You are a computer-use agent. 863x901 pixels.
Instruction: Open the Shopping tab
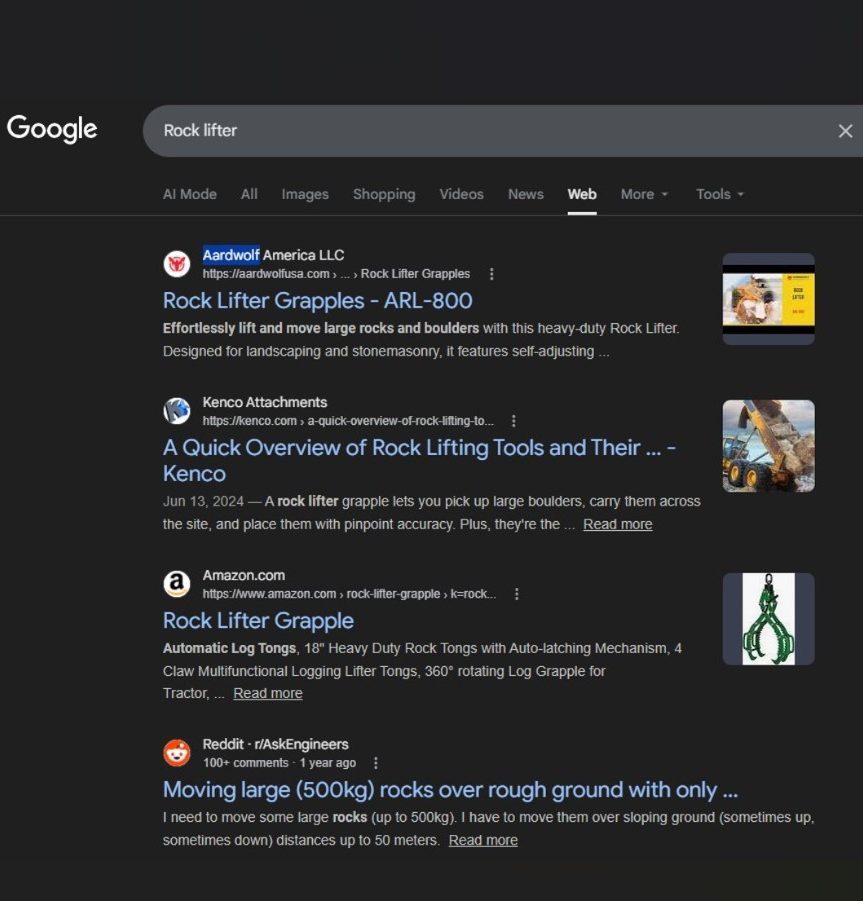(x=384, y=194)
